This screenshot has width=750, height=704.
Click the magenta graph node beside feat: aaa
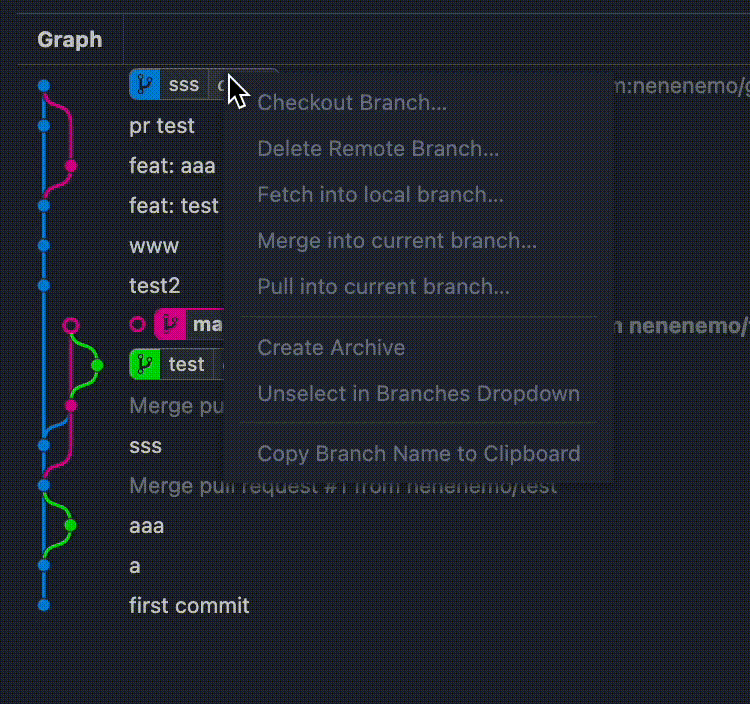(71, 166)
